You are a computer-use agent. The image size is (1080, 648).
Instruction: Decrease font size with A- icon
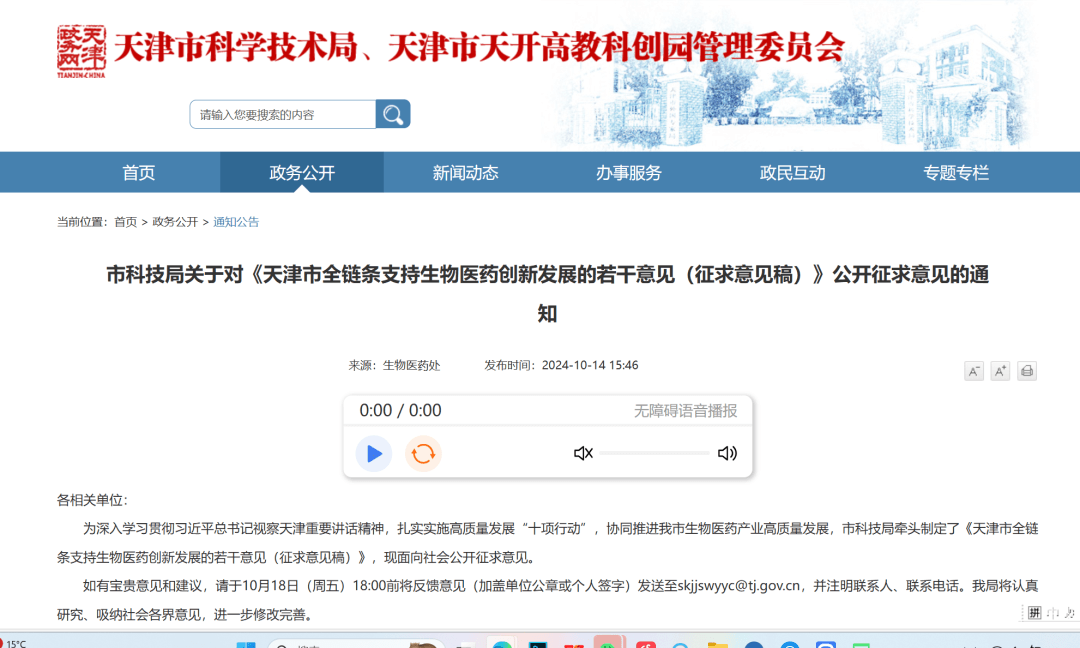[x=973, y=371]
